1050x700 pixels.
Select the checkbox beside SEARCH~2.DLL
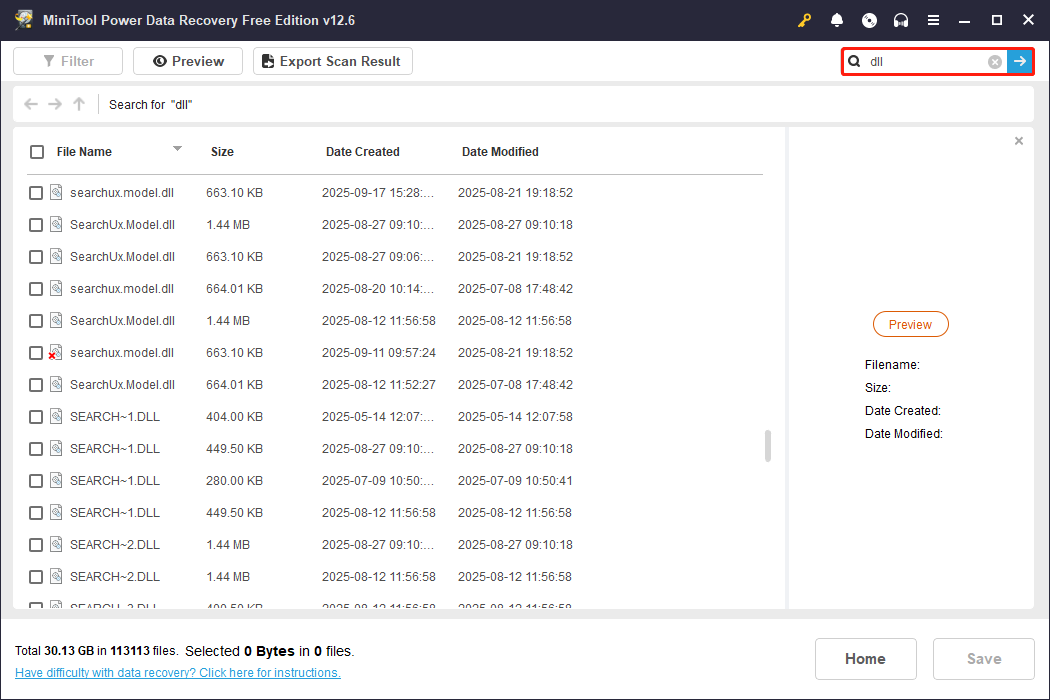click(x=36, y=544)
